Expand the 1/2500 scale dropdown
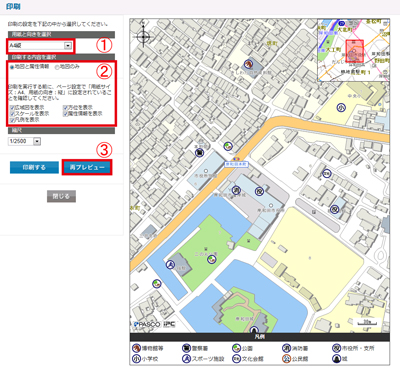The width and height of the screenshot is (400, 374). 24,141
